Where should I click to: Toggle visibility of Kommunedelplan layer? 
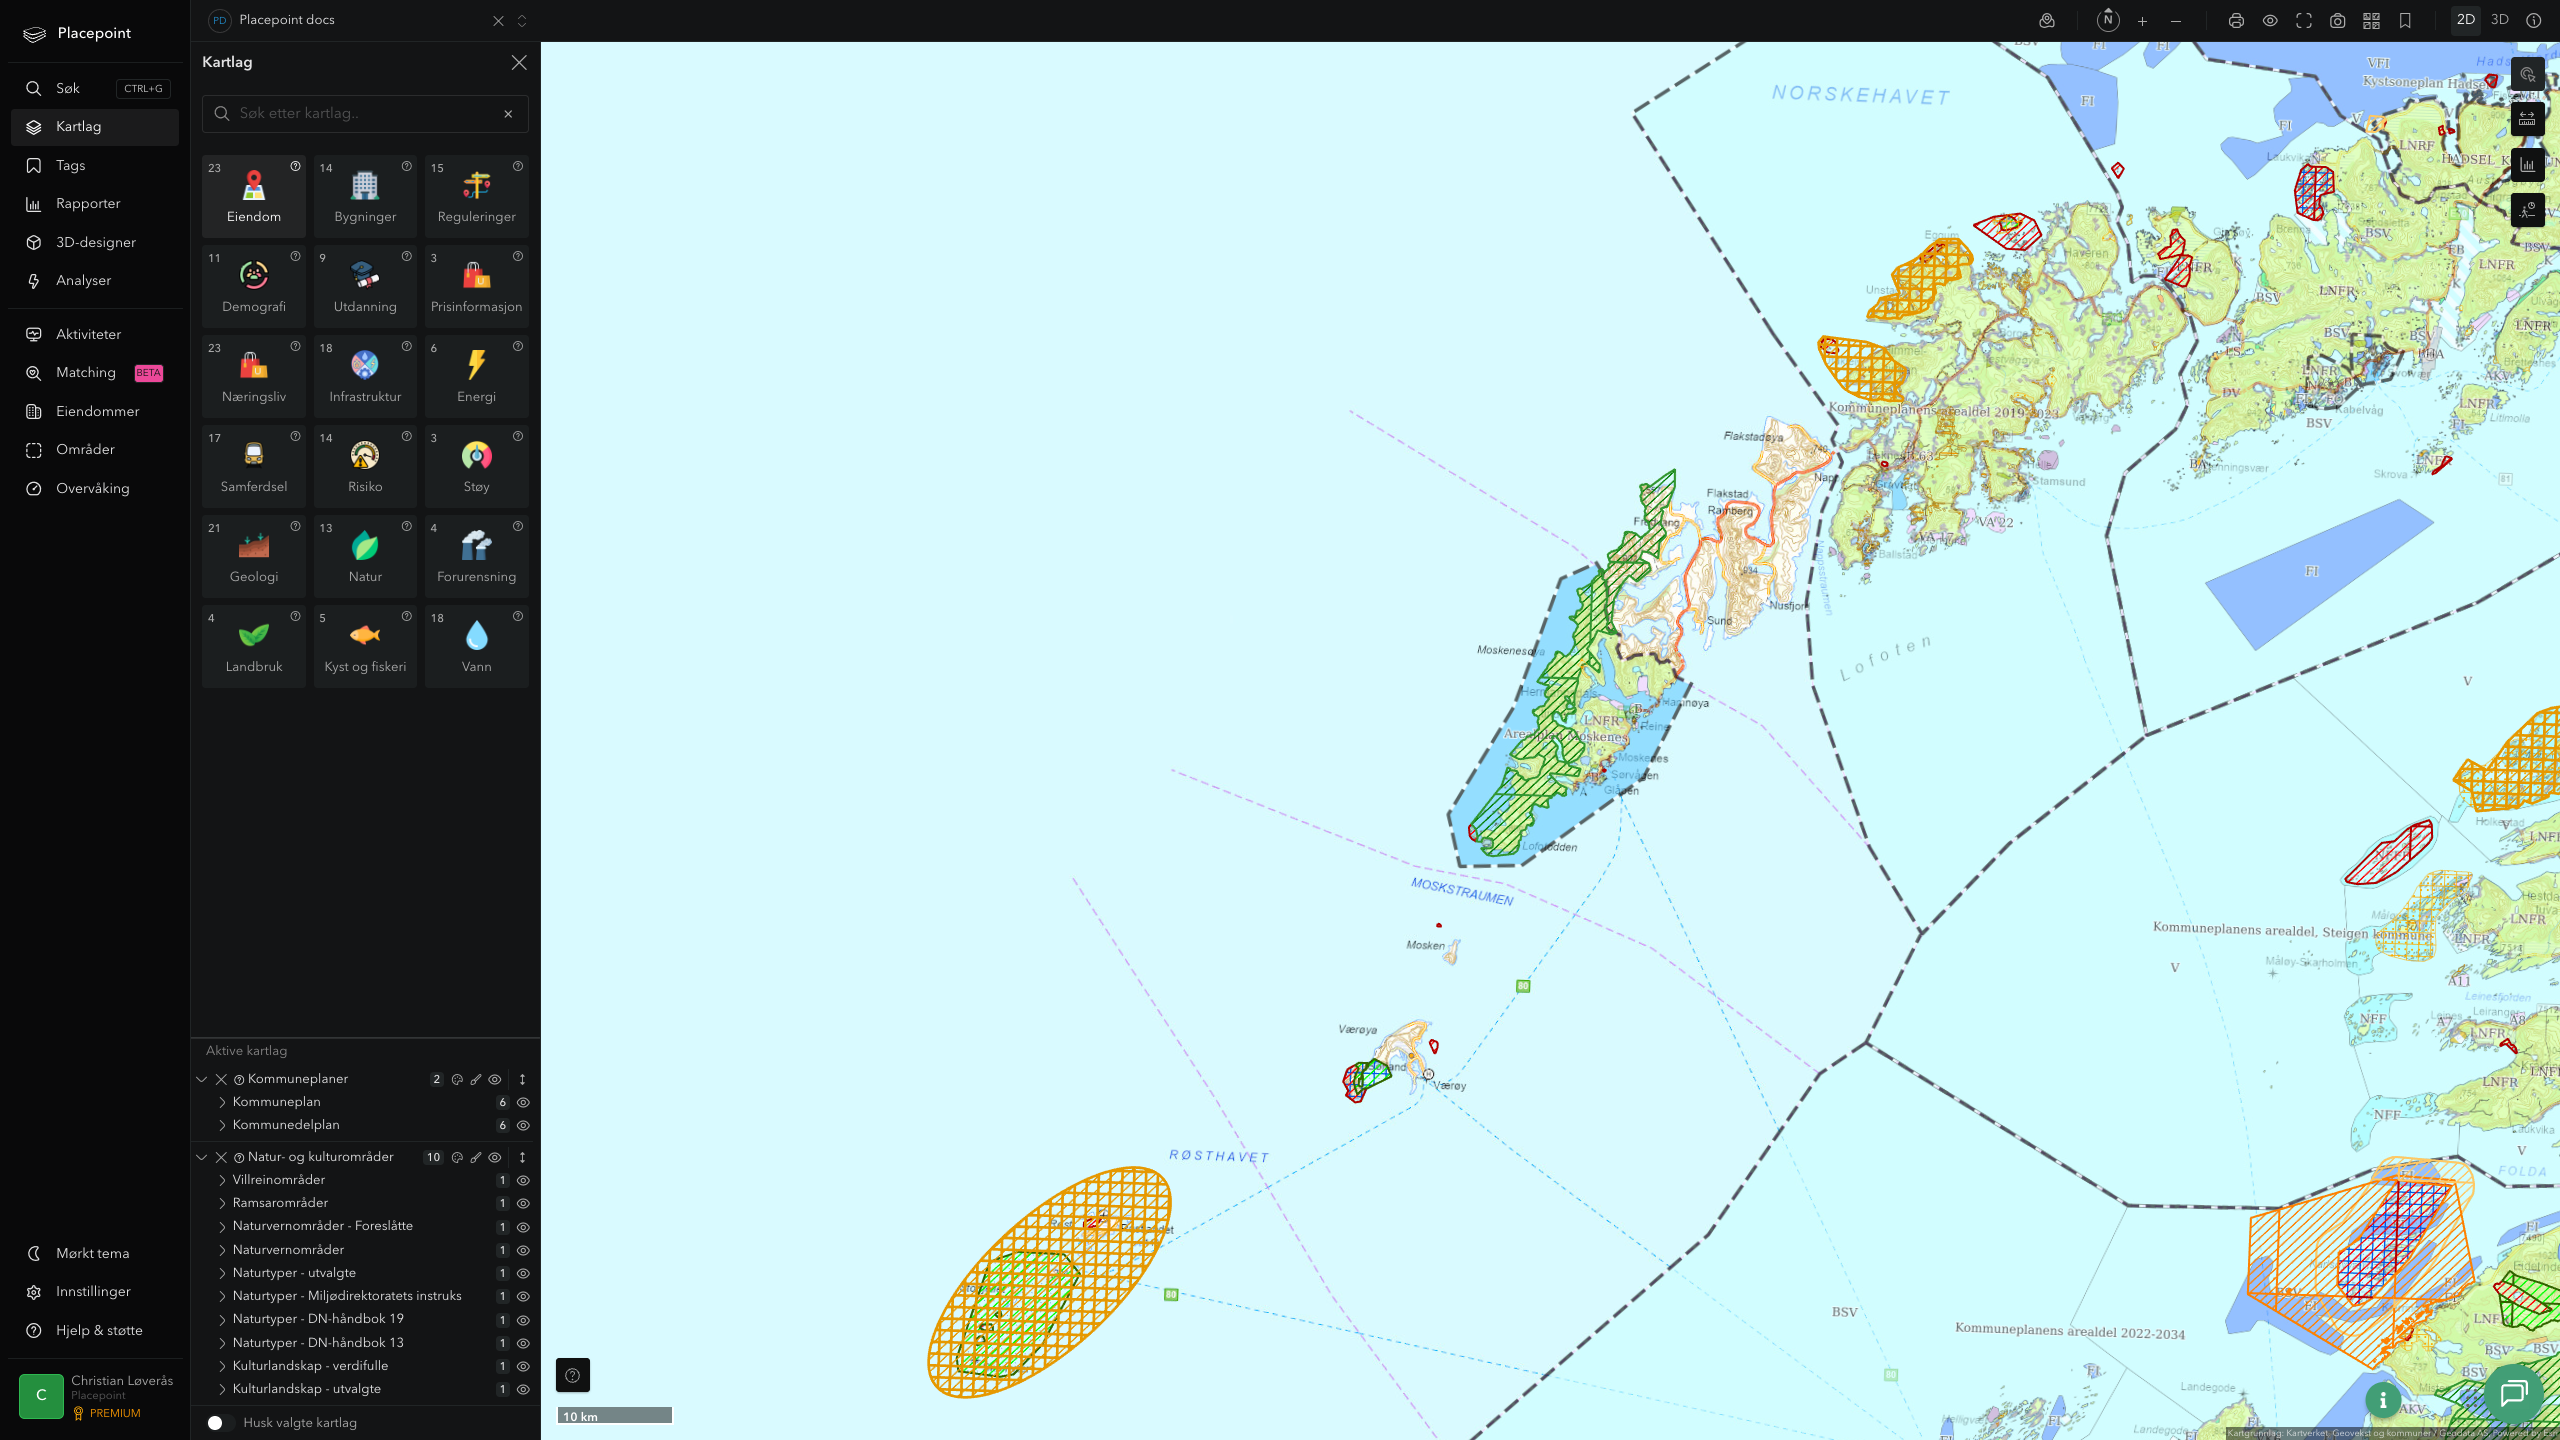pos(523,1125)
